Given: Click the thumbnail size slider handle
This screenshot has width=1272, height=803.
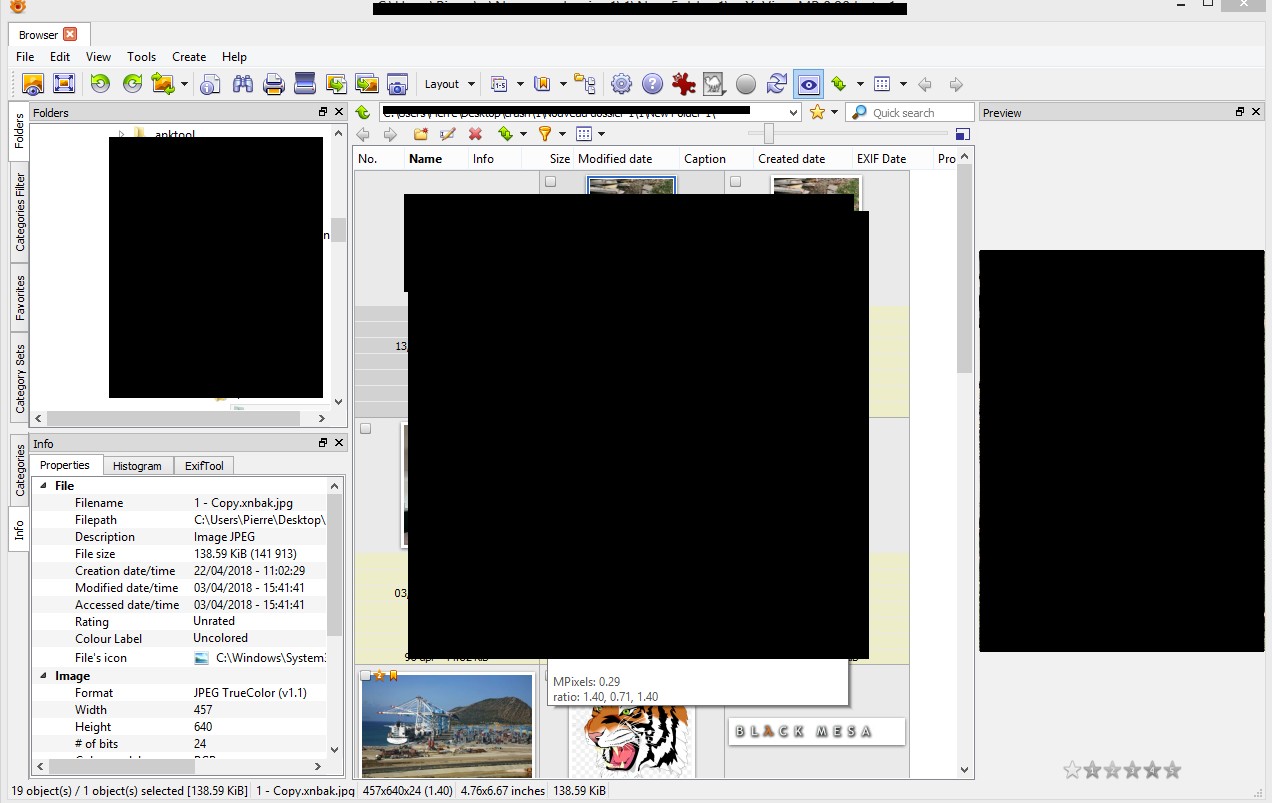Looking at the screenshot, I should pyautogui.click(x=768, y=133).
